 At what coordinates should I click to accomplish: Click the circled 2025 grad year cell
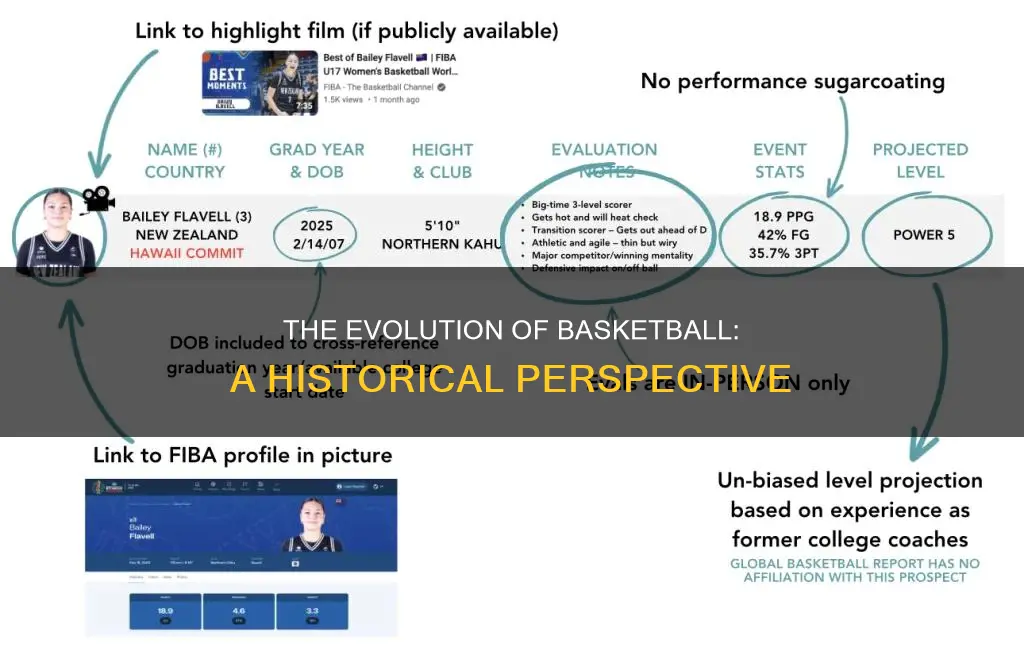pyautogui.click(x=317, y=235)
